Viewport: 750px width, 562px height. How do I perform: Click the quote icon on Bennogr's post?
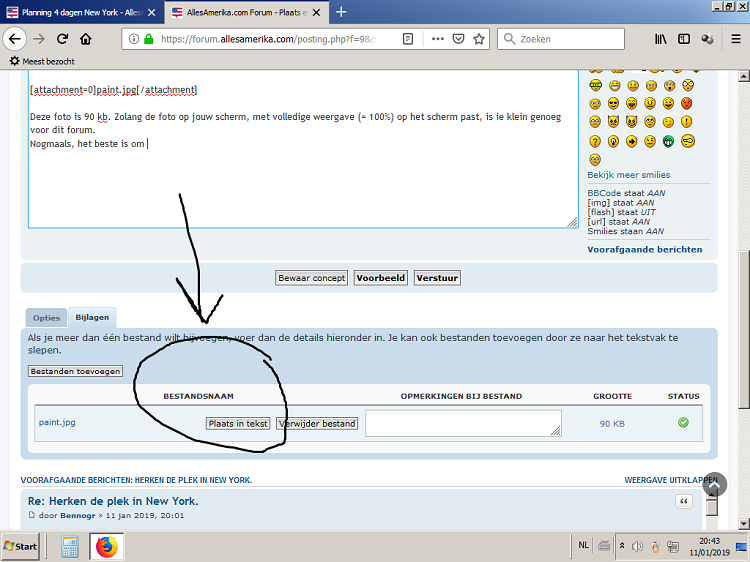click(684, 502)
